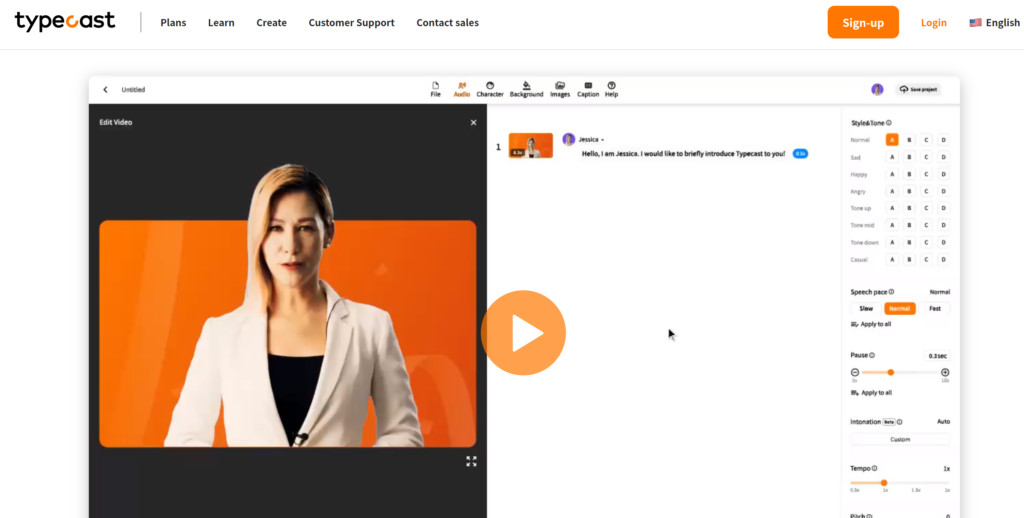Open the Plans menu

click(x=173, y=22)
